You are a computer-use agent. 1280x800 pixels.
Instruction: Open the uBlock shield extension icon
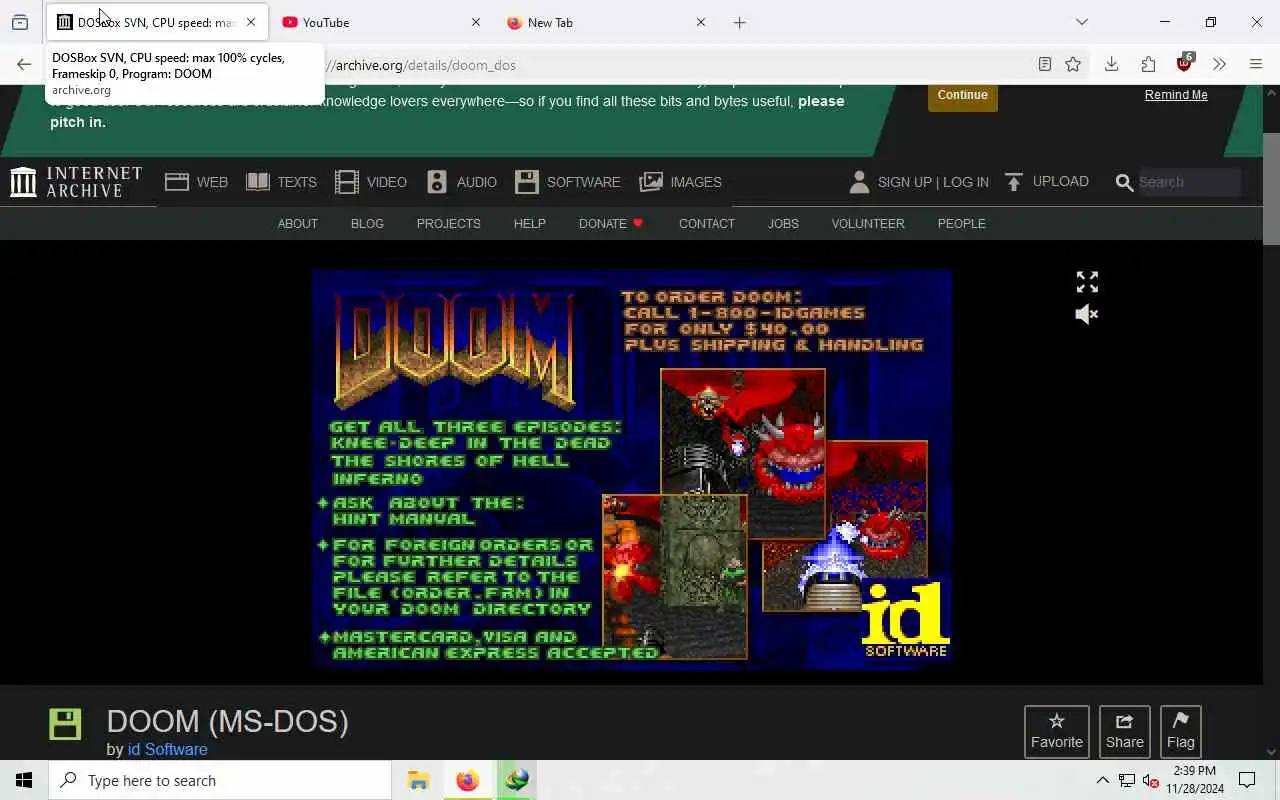(1185, 64)
